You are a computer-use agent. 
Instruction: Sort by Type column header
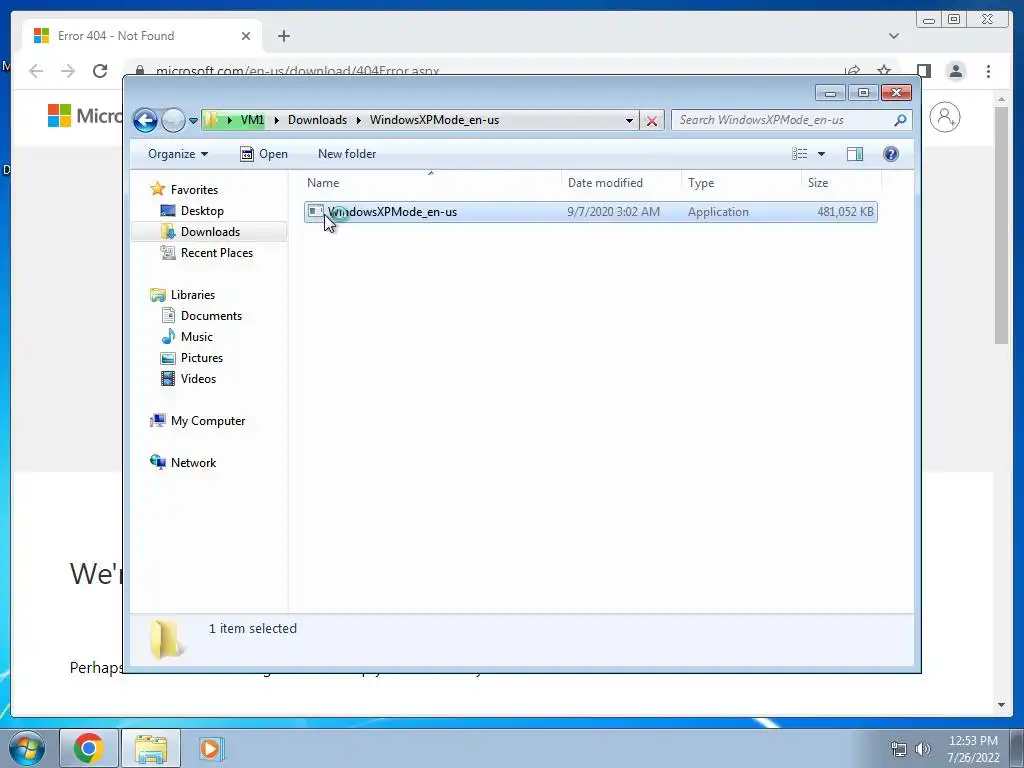(x=741, y=183)
